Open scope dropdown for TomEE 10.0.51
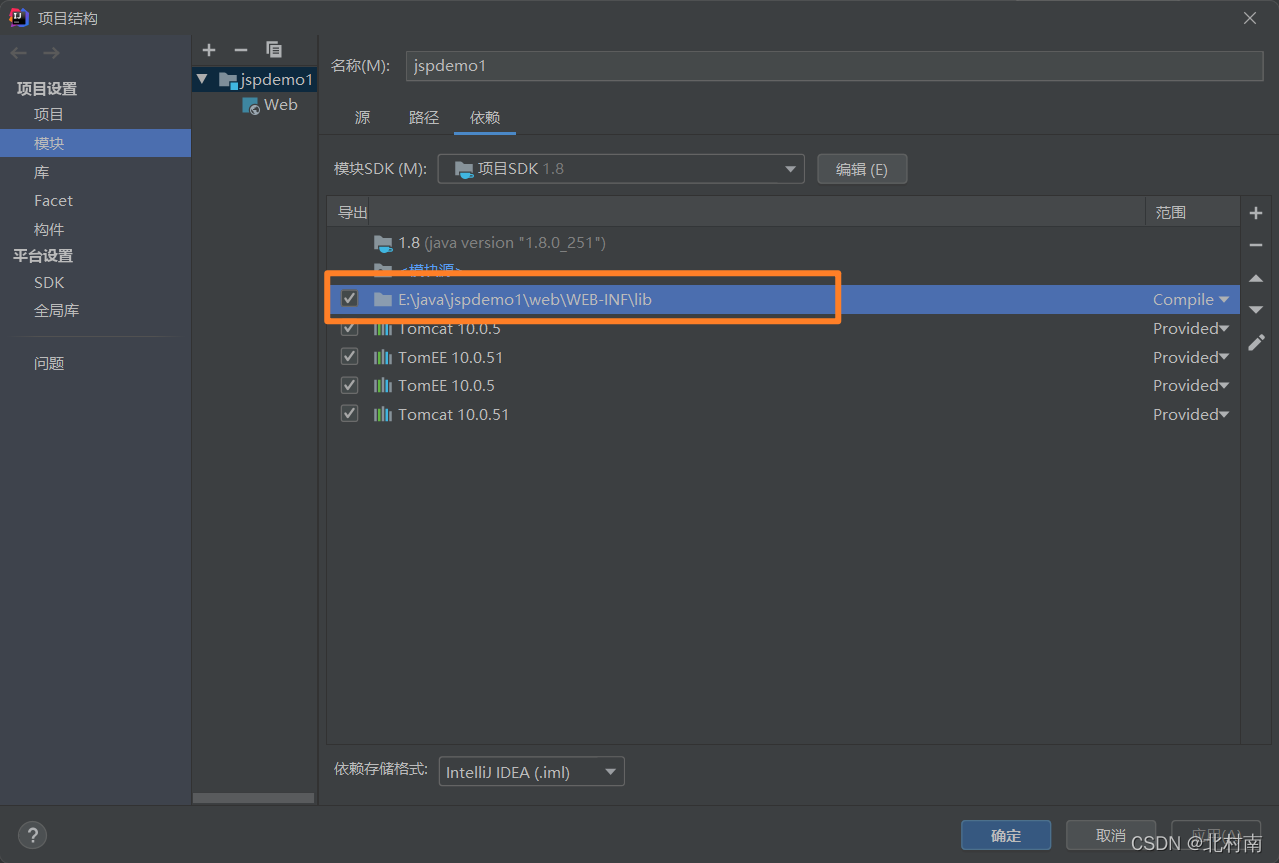The height and width of the screenshot is (863, 1279). pos(1191,357)
